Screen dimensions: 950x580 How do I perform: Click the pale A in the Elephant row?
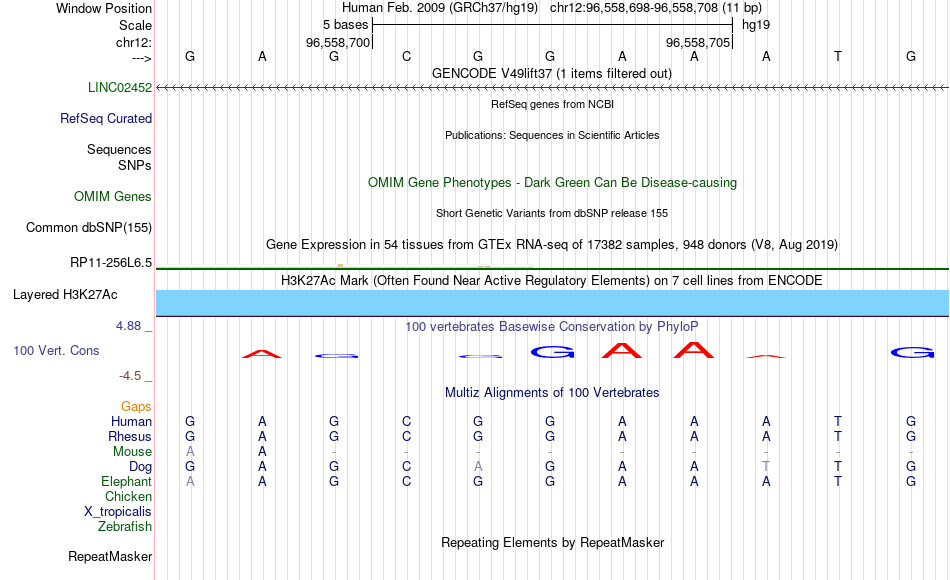point(190,481)
